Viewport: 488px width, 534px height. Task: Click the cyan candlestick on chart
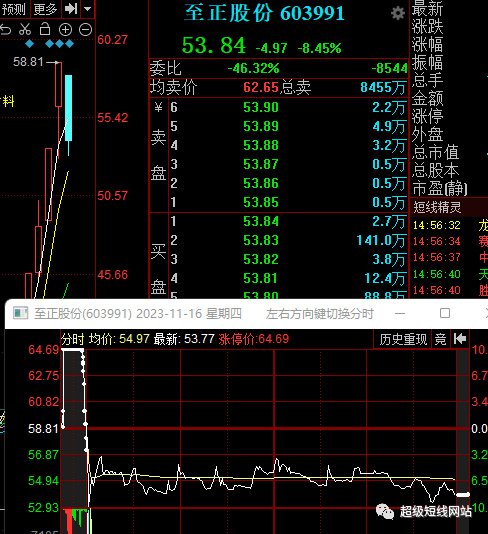pyautogui.click(x=68, y=108)
